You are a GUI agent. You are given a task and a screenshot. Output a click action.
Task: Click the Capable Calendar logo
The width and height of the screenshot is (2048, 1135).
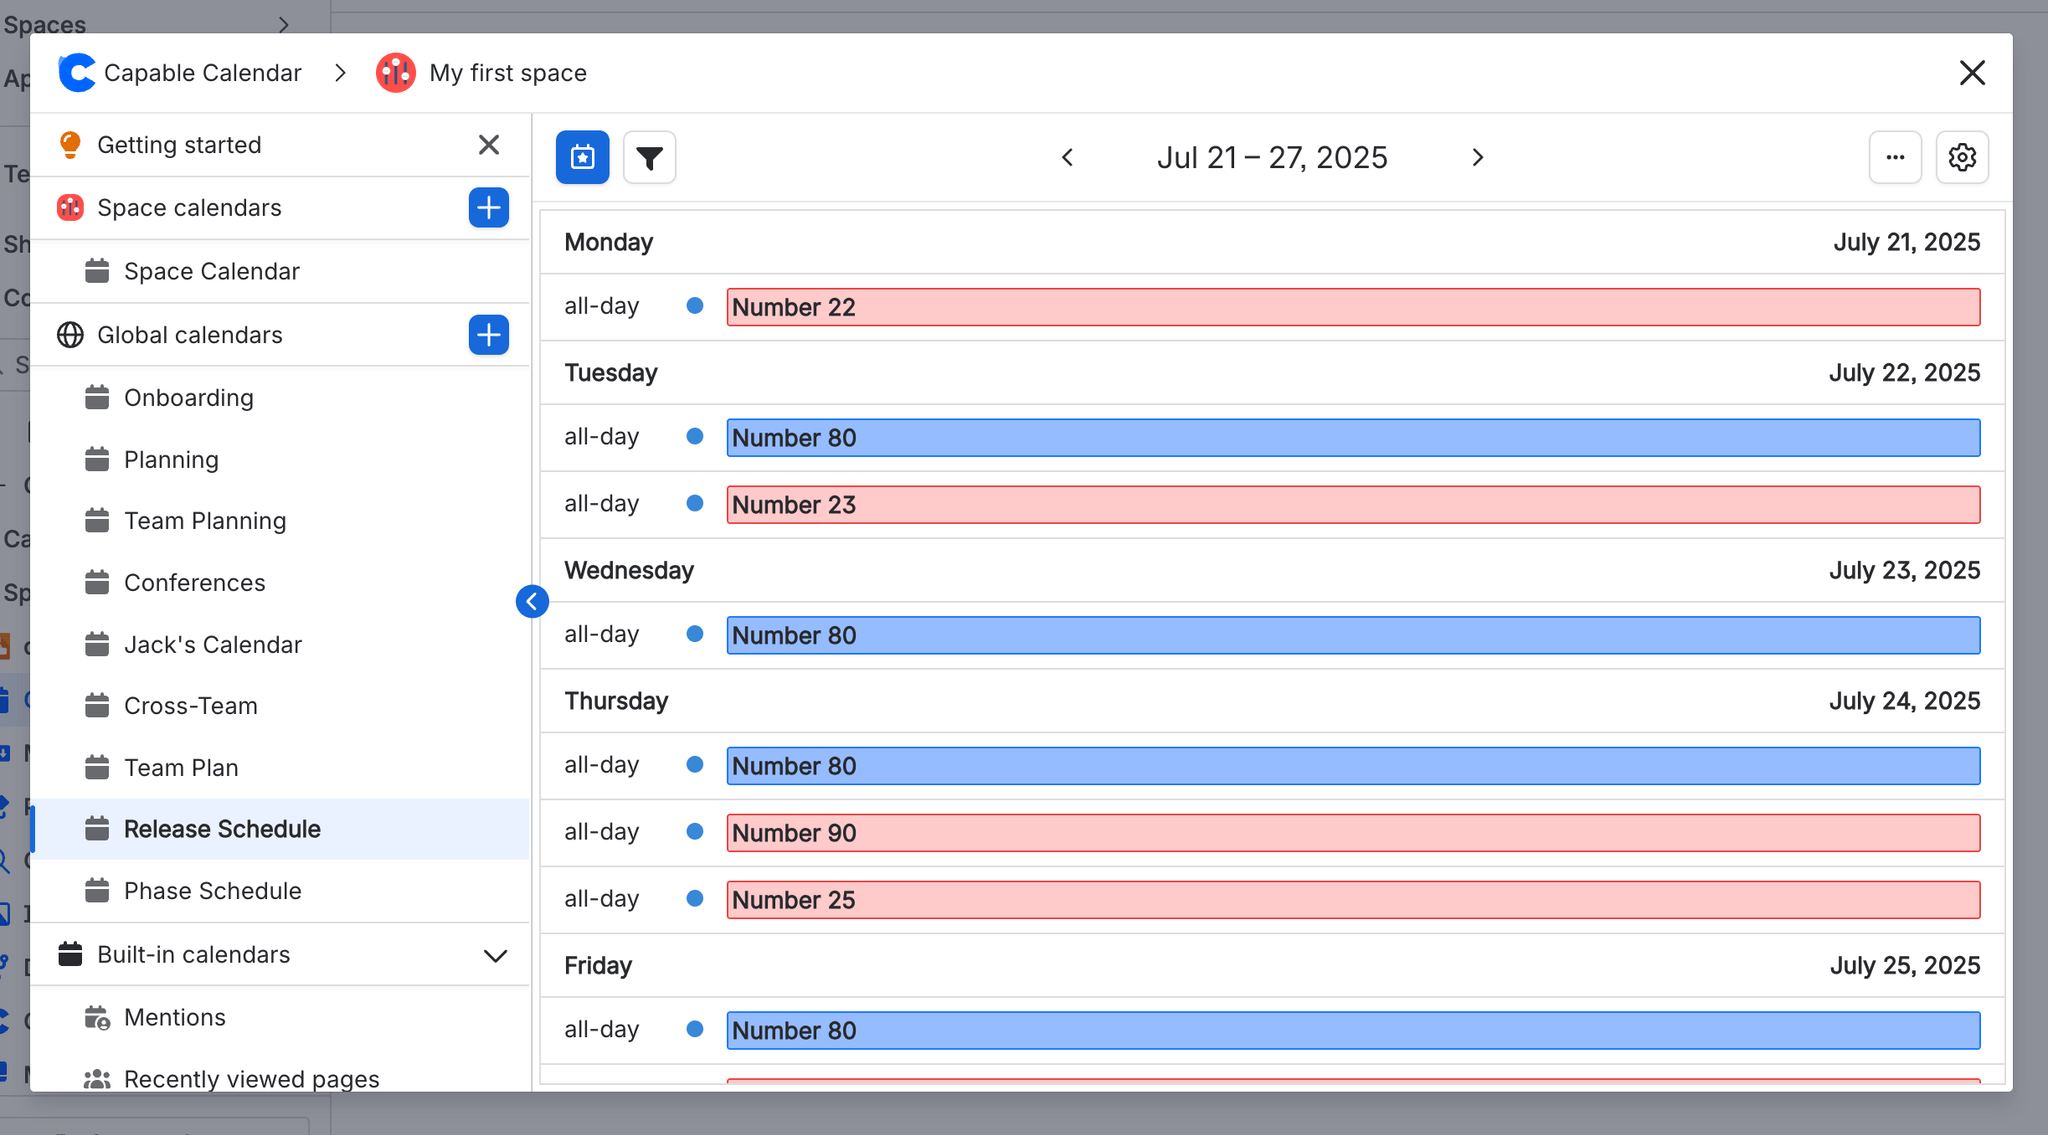click(x=77, y=73)
